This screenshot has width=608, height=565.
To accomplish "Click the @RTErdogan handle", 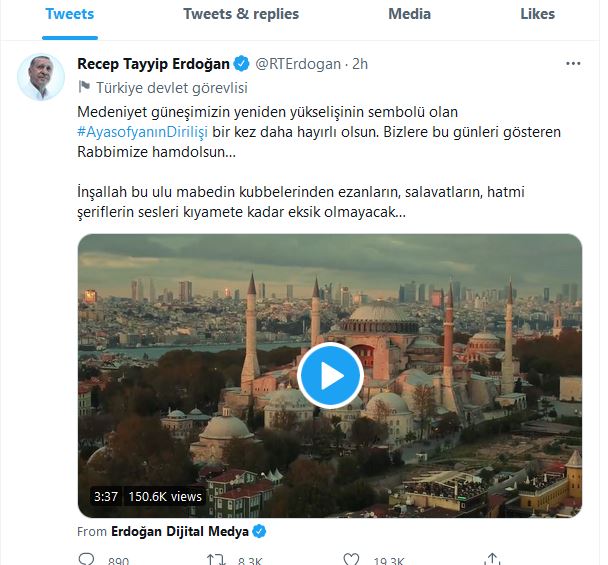I will (x=298, y=64).
